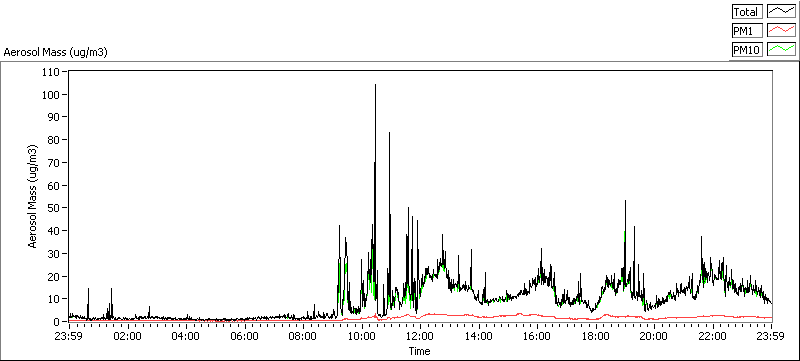This screenshot has height=361, width=800.
Task: Click the 22:00 x-axis time label
Action: (713, 336)
